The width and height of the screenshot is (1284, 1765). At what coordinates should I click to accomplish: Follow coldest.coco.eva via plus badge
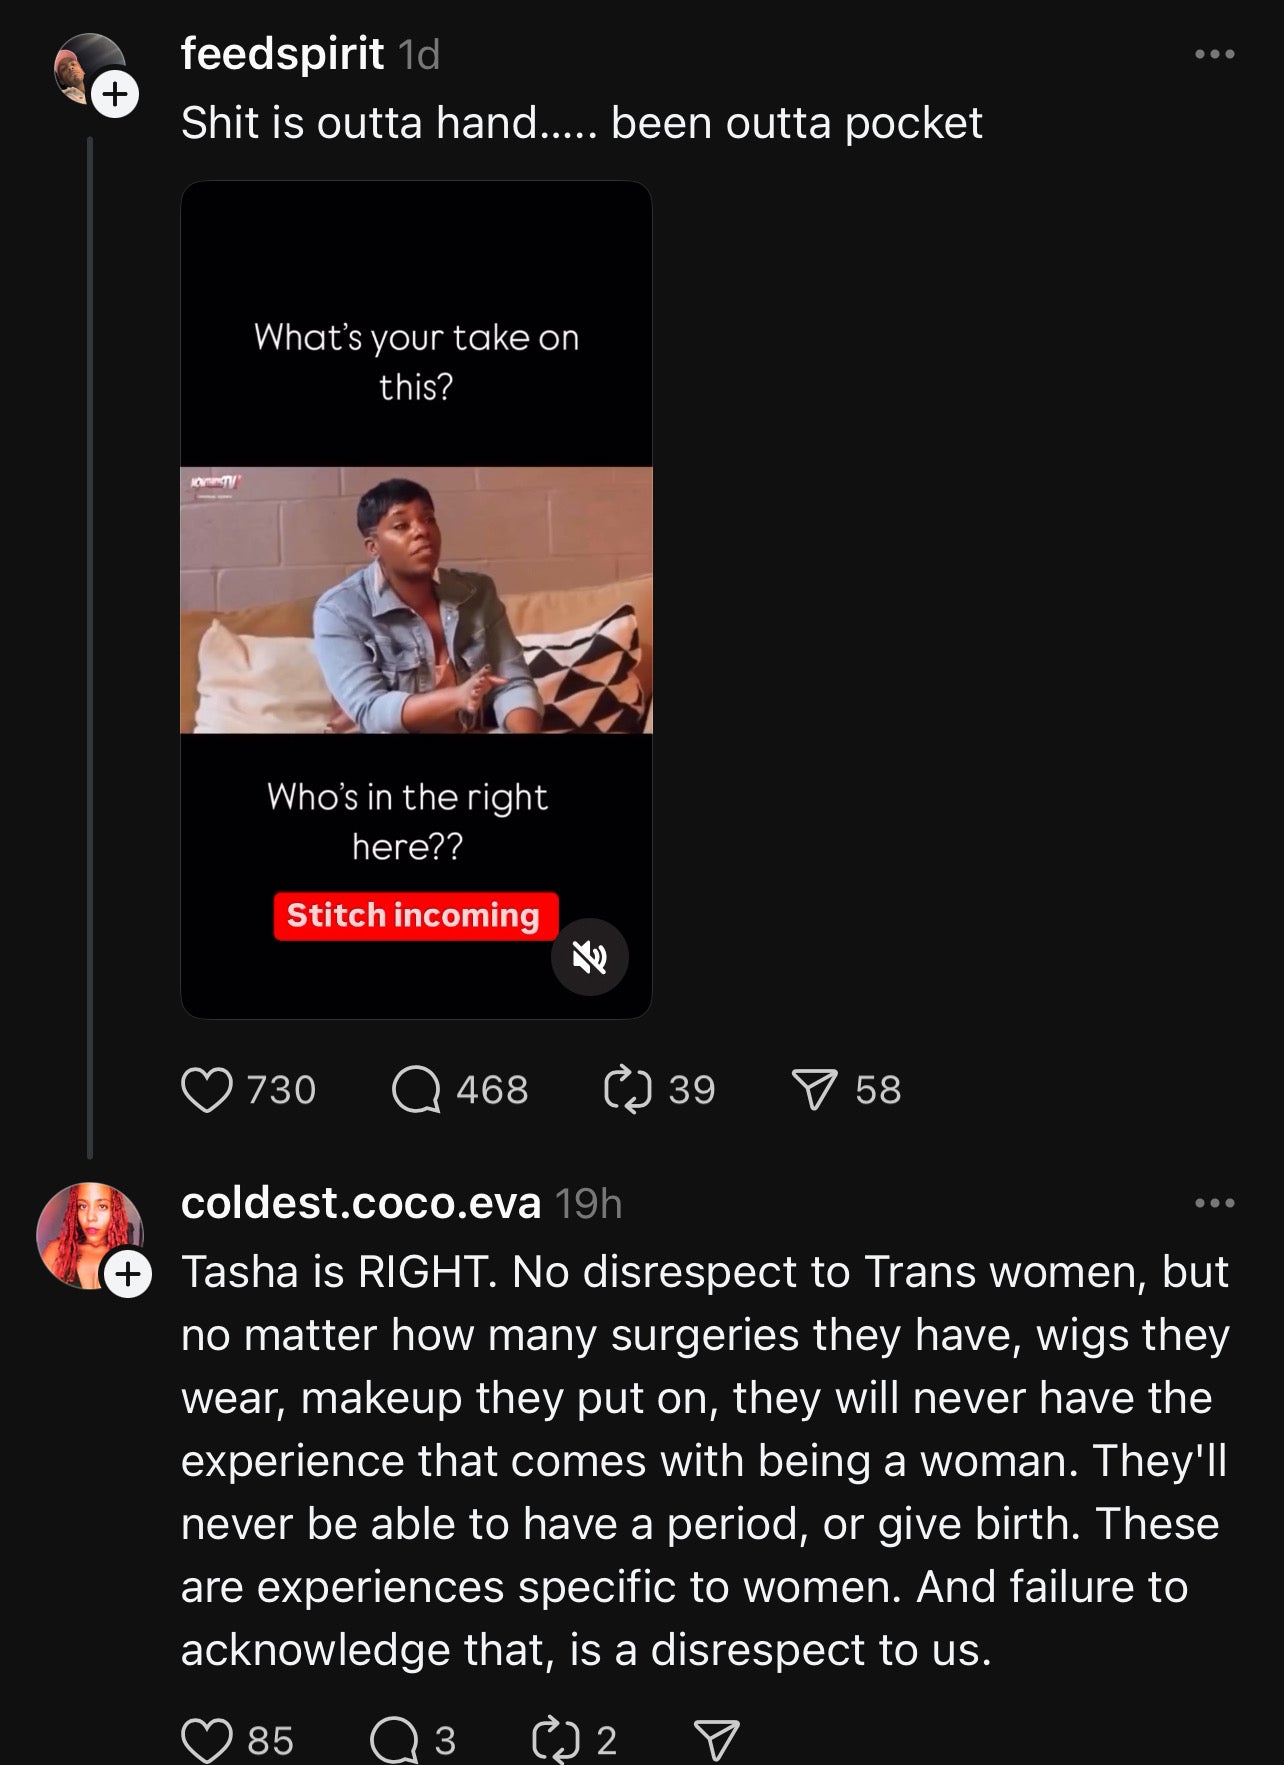tap(128, 1274)
